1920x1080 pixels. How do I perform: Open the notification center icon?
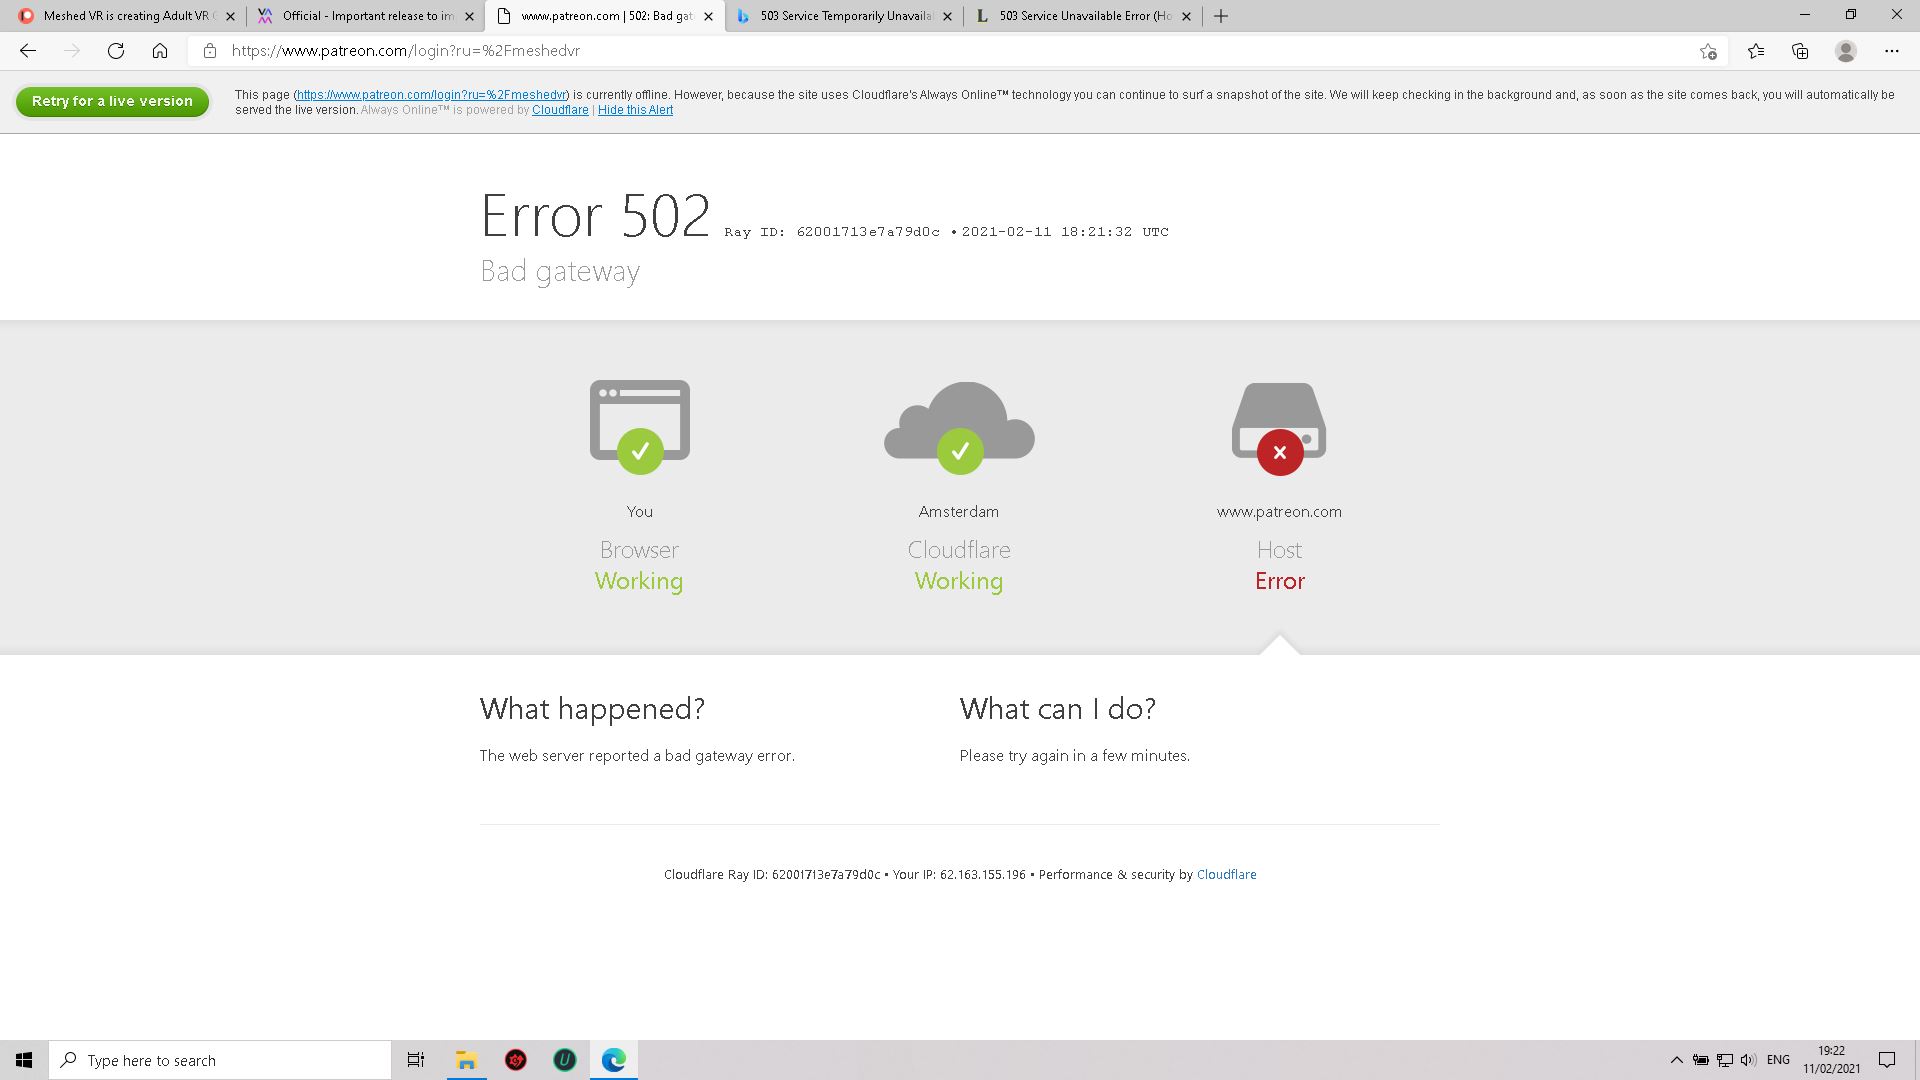click(1887, 1060)
